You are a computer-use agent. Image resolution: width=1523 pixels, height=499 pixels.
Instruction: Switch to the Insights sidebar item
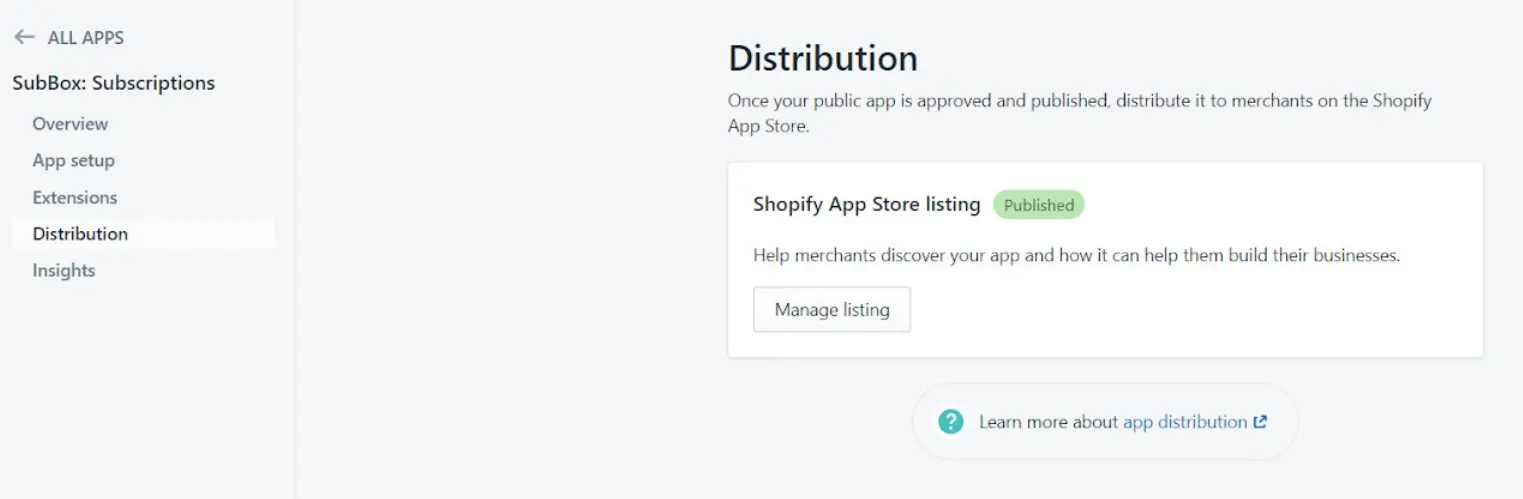63,271
